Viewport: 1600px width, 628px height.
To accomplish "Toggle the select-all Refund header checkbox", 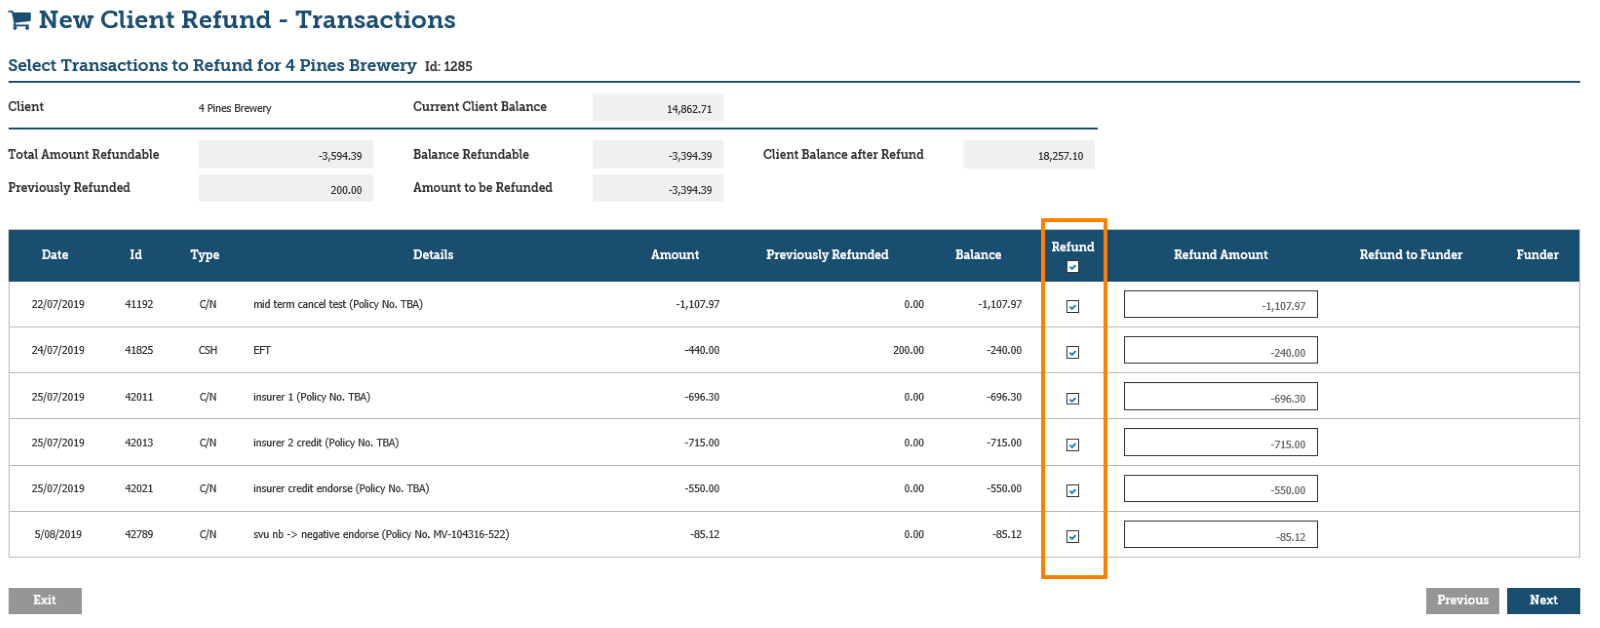I will pyautogui.click(x=1072, y=267).
